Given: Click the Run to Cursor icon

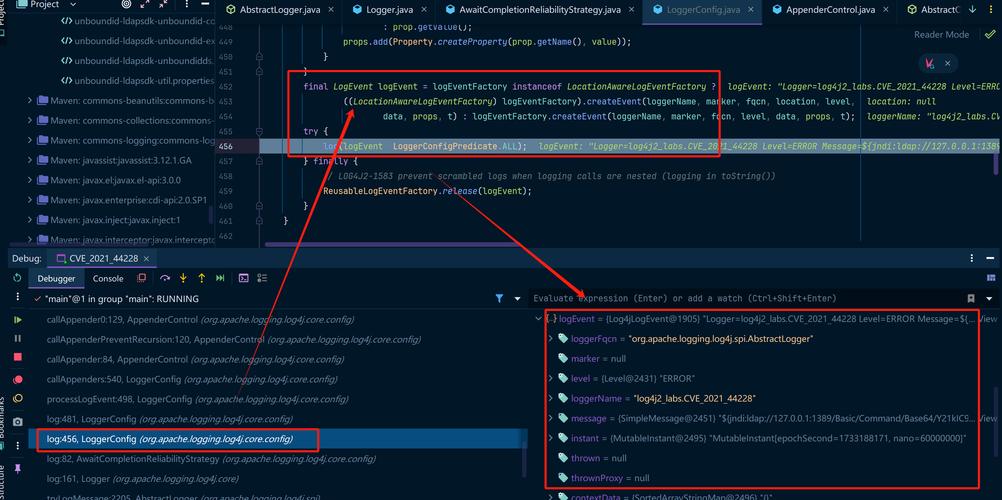Looking at the screenshot, I should tap(220, 278).
